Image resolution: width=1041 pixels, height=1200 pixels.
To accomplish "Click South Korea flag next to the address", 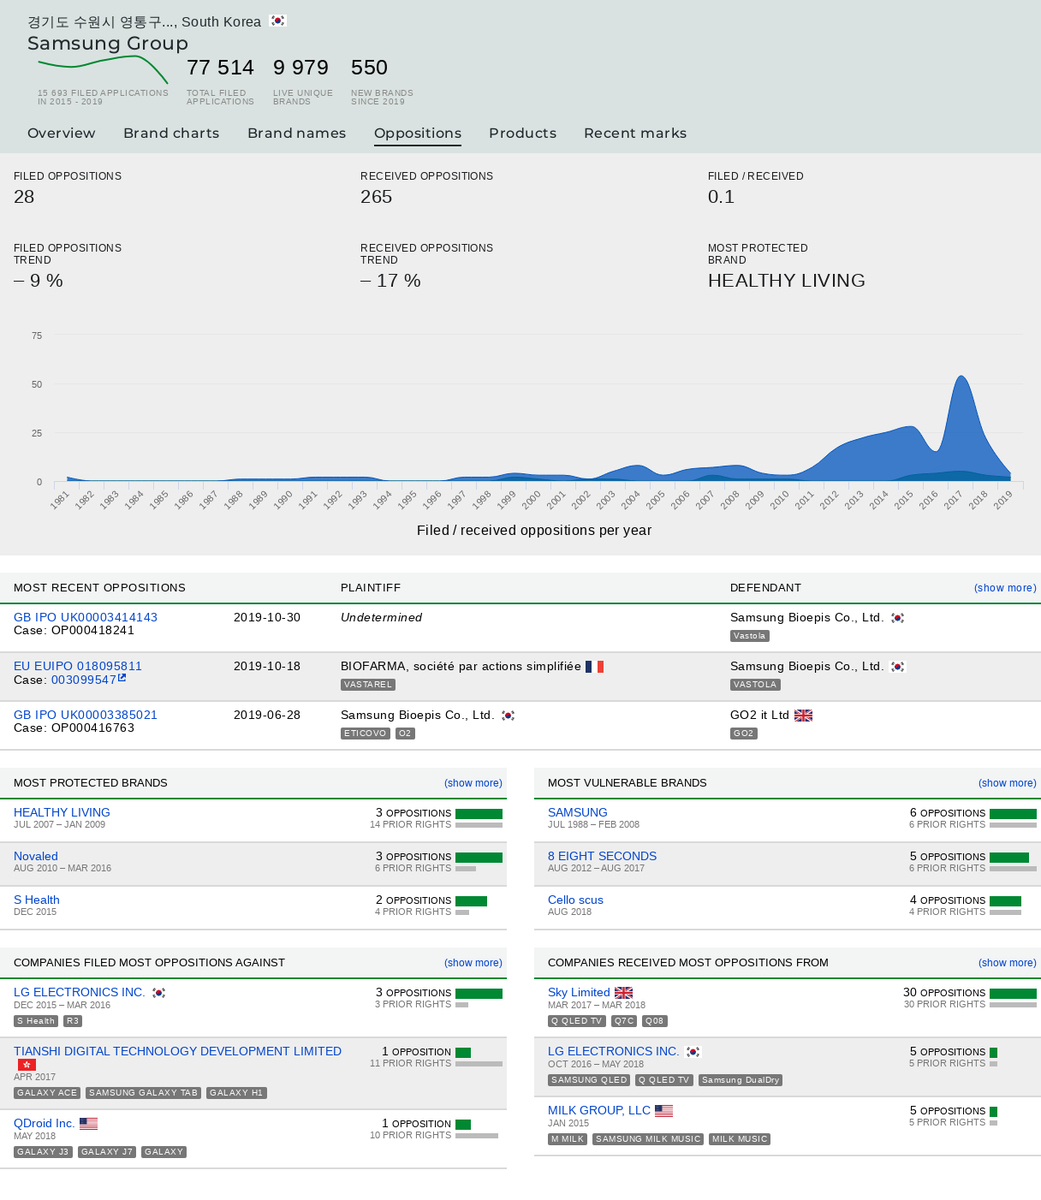I will [x=278, y=21].
